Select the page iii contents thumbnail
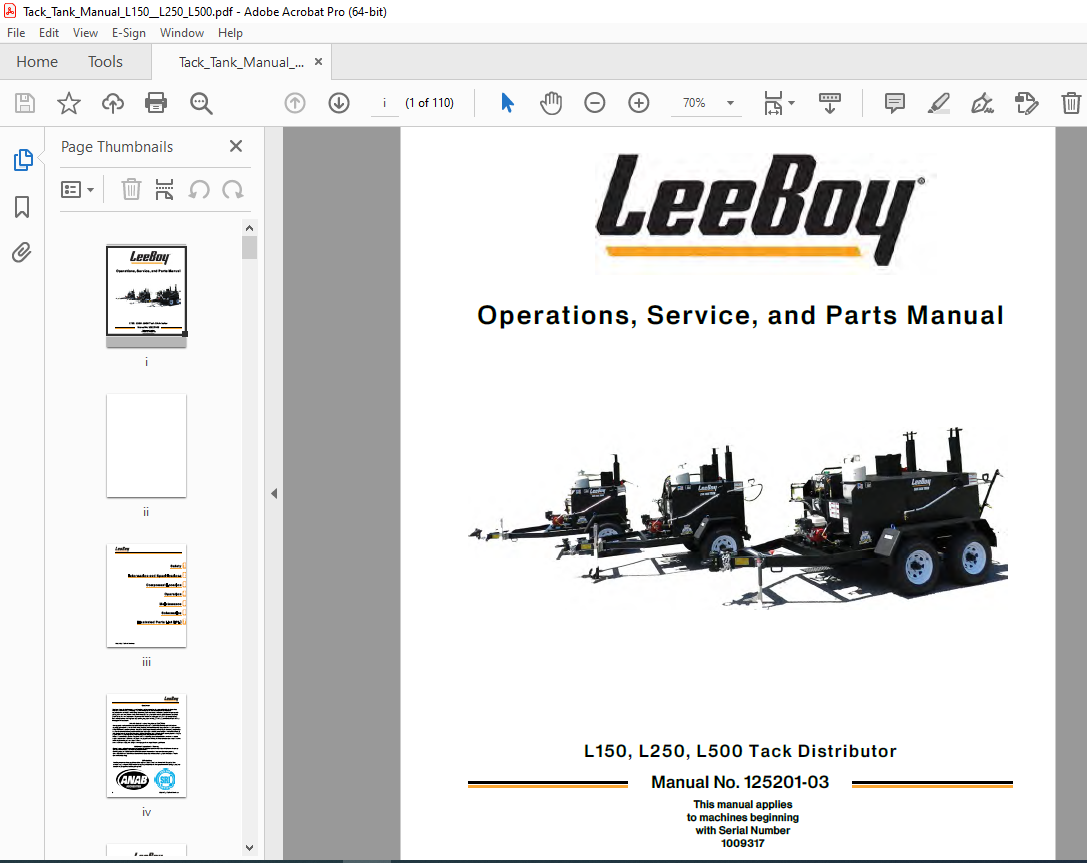1087x863 pixels. pyautogui.click(x=146, y=595)
